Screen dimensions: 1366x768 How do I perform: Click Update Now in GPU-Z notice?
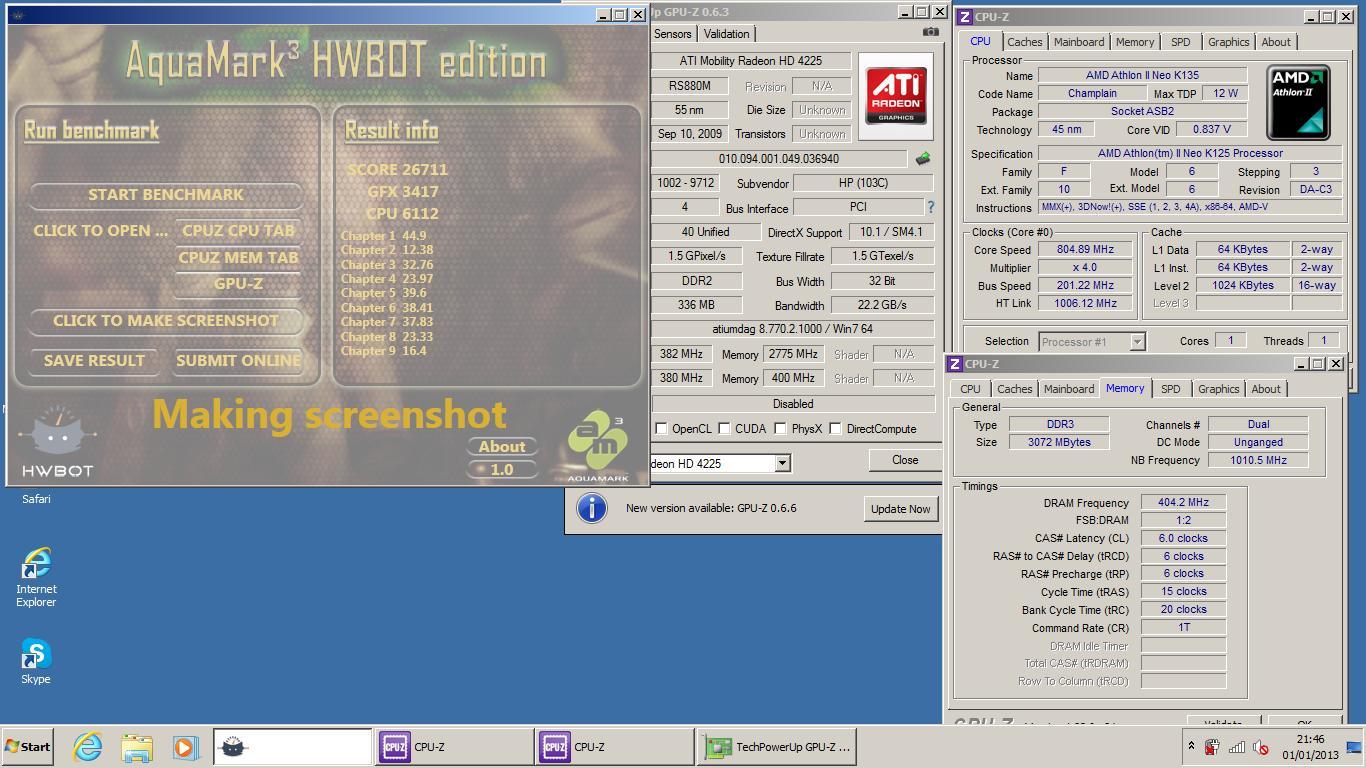tap(900, 509)
